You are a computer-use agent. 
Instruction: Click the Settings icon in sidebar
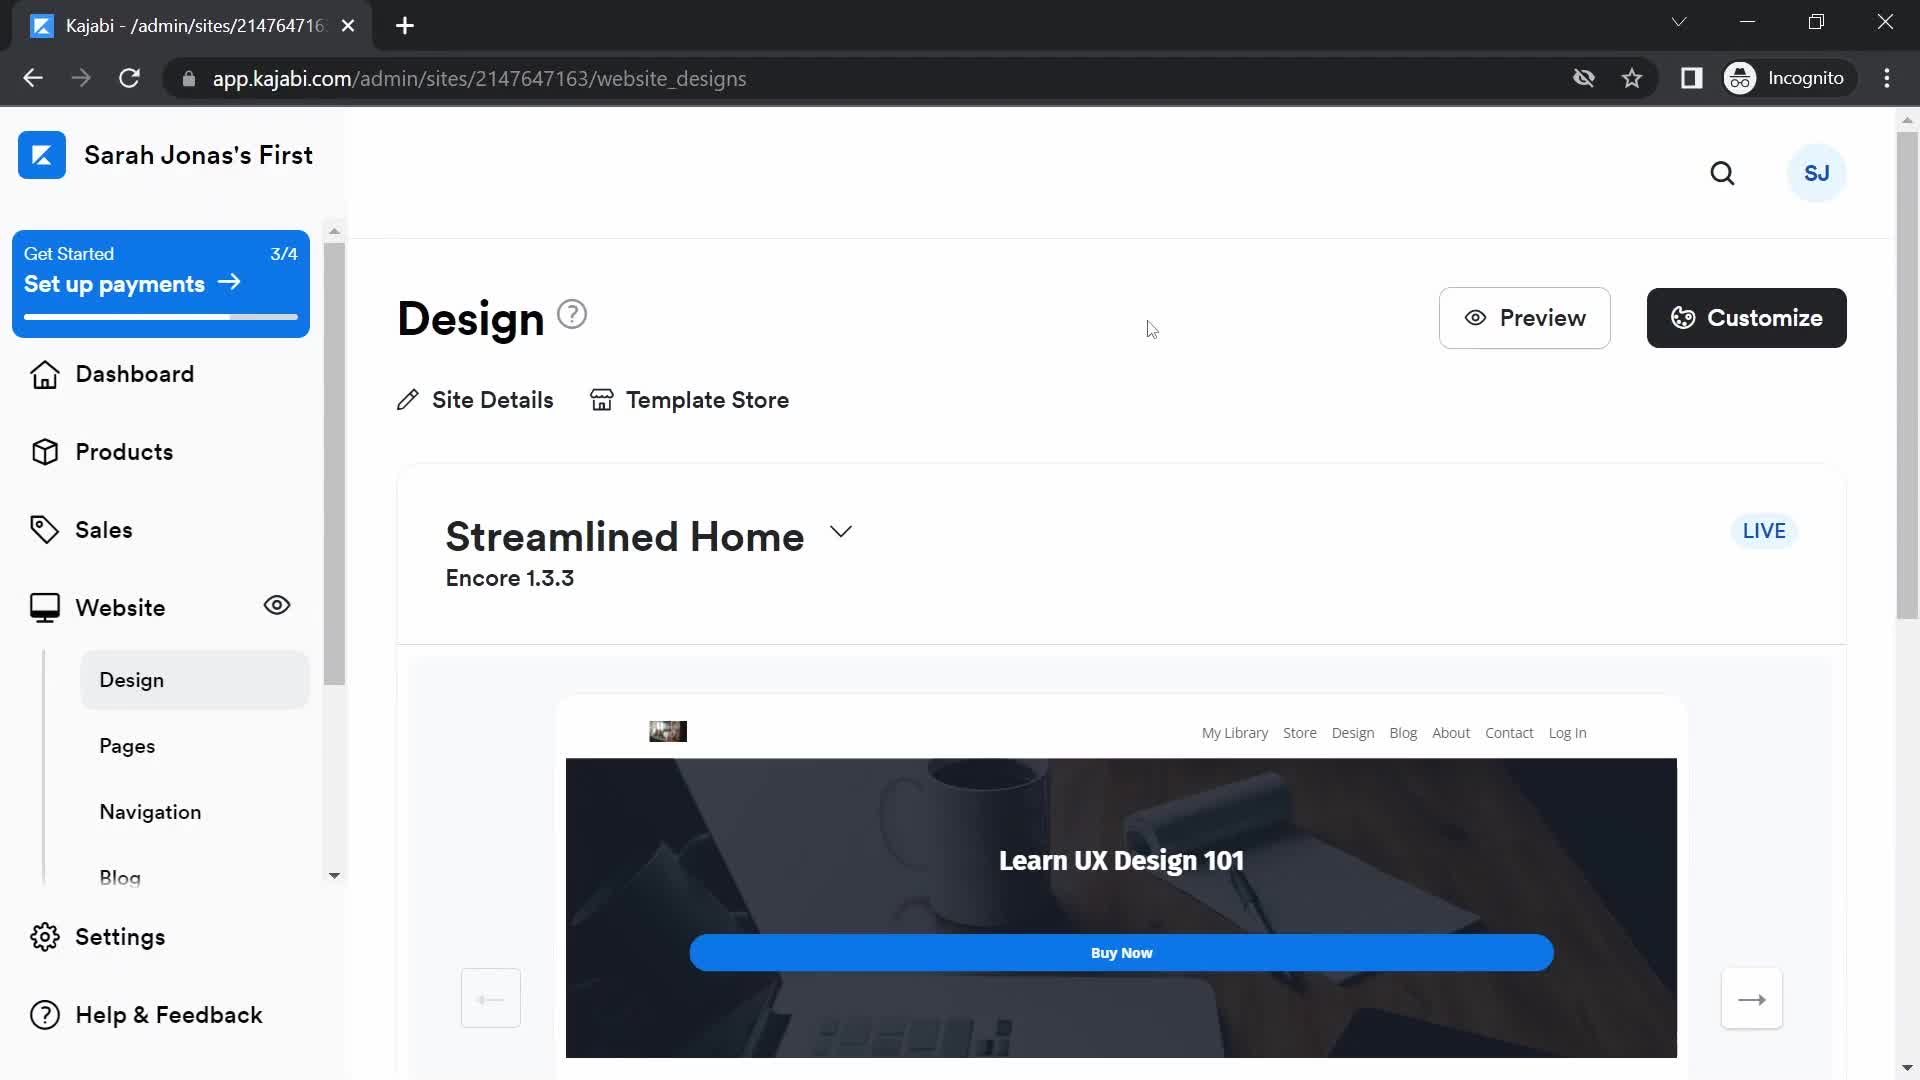pos(47,936)
